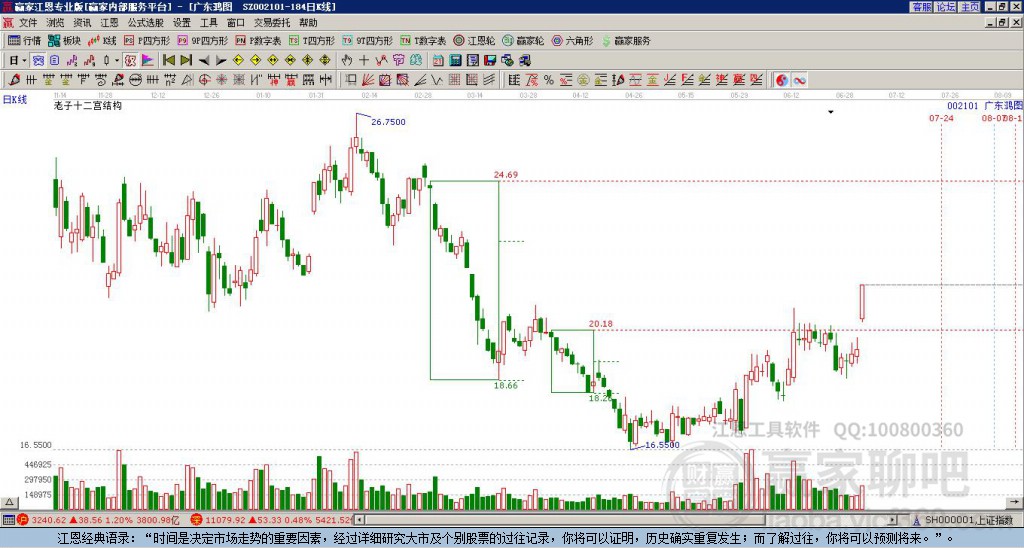Jump to first bar with green skip-back icon
The height and width of the screenshot is (548, 1024).
click(x=168, y=60)
